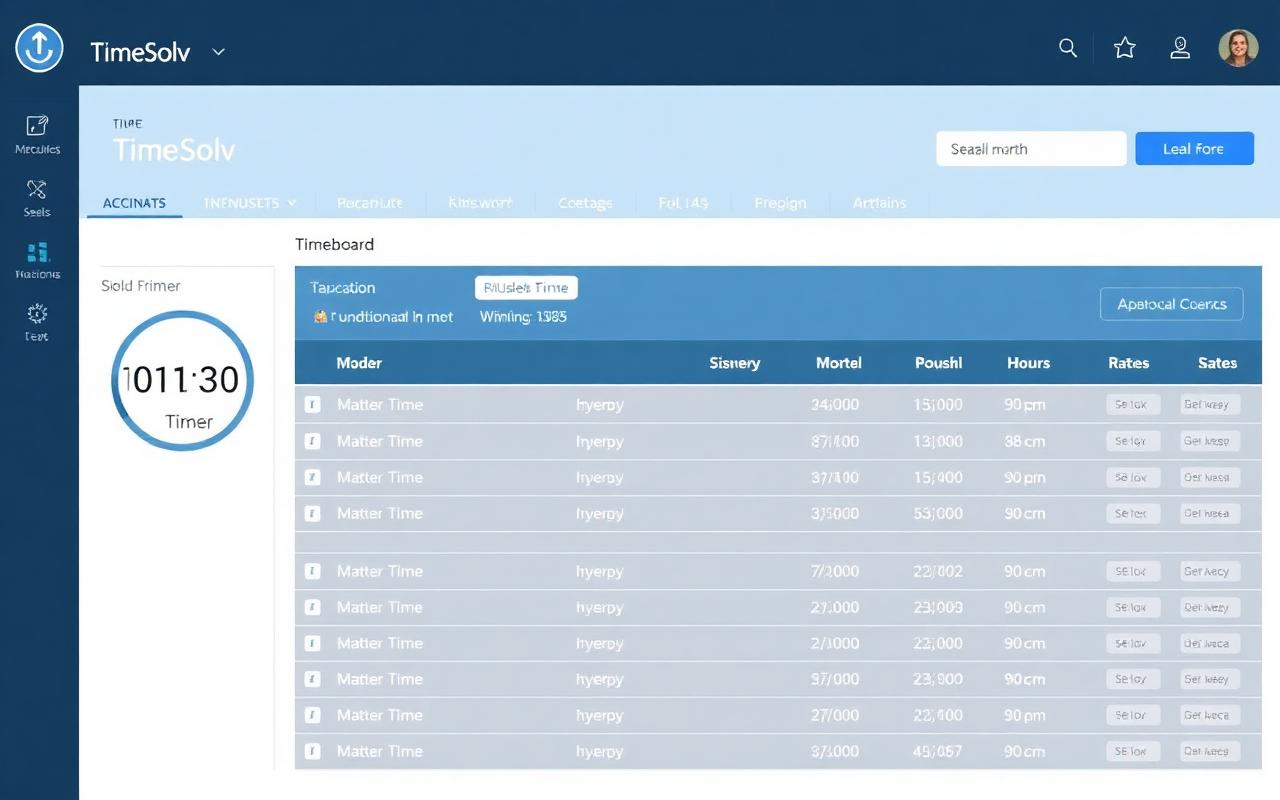
Task: Click the Apatocal Coents button
Action: point(1172,304)
